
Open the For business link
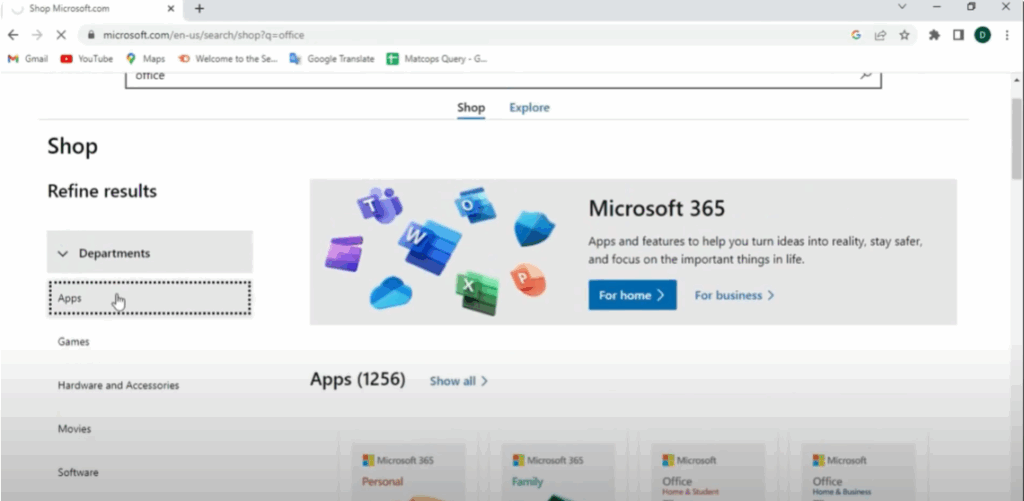coord(734,295)
